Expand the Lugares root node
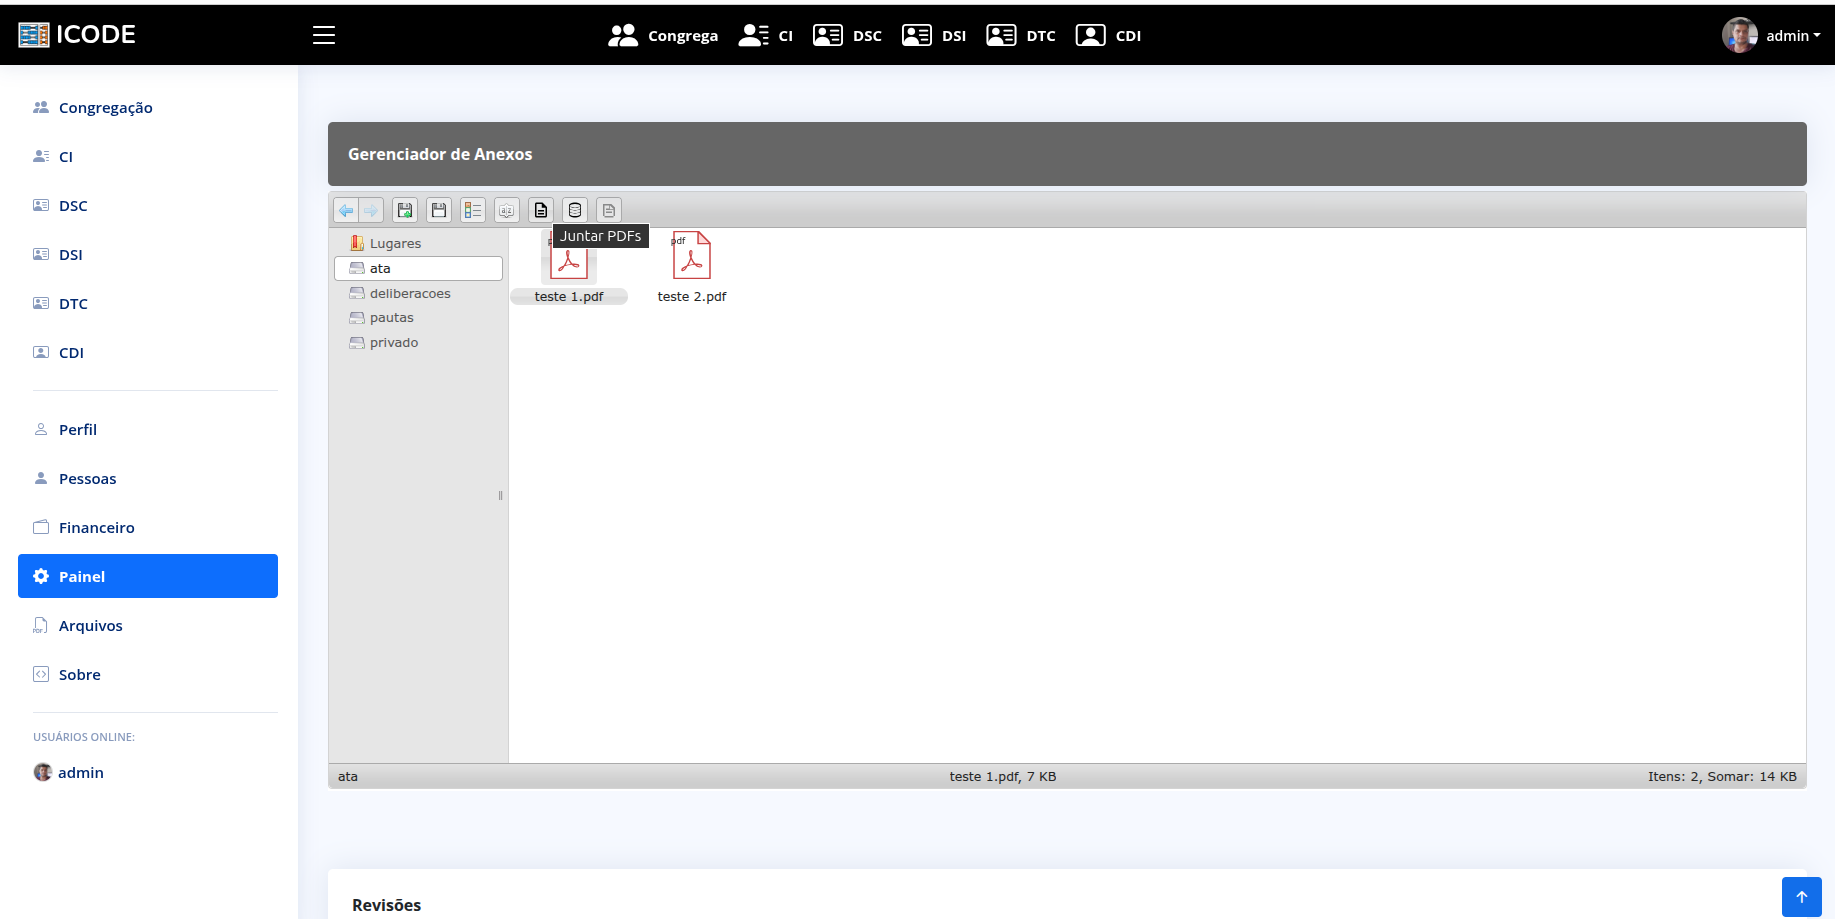Image resolution: width=1835 pixels, height=919 pixels. [x=395, y=243]
